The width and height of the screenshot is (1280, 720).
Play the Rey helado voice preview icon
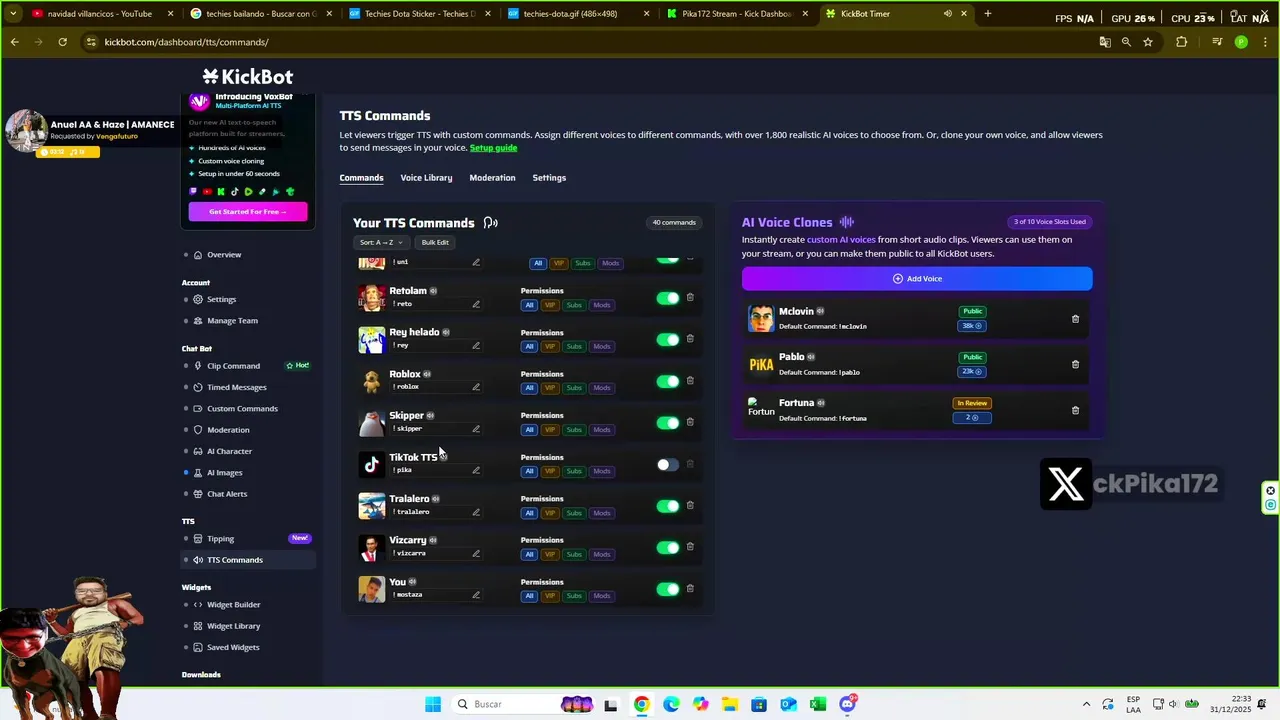446,332
